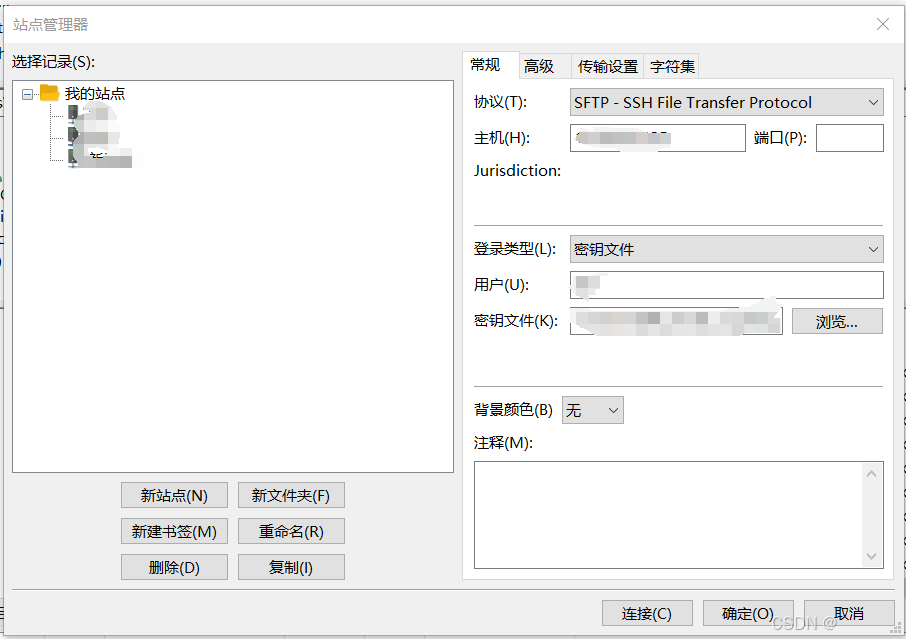This screenshot has height=639, width=906.
Task: Click the comments scrollbar up arrow
Action: tap(872, 474)
